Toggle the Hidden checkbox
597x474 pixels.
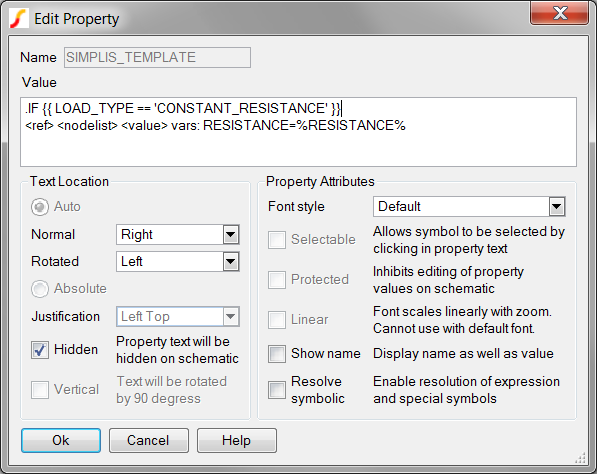point(40,350)
